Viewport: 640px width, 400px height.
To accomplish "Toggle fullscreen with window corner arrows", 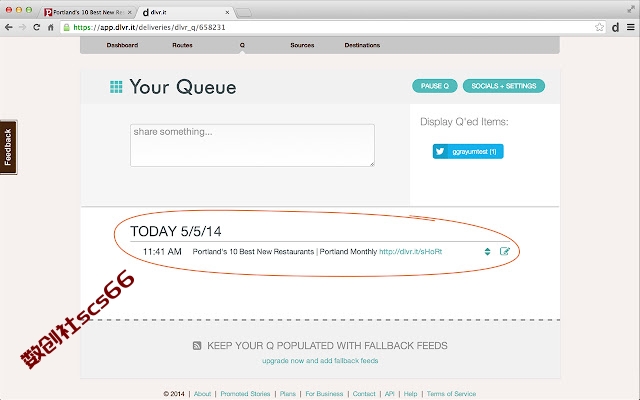I will 631,9.
